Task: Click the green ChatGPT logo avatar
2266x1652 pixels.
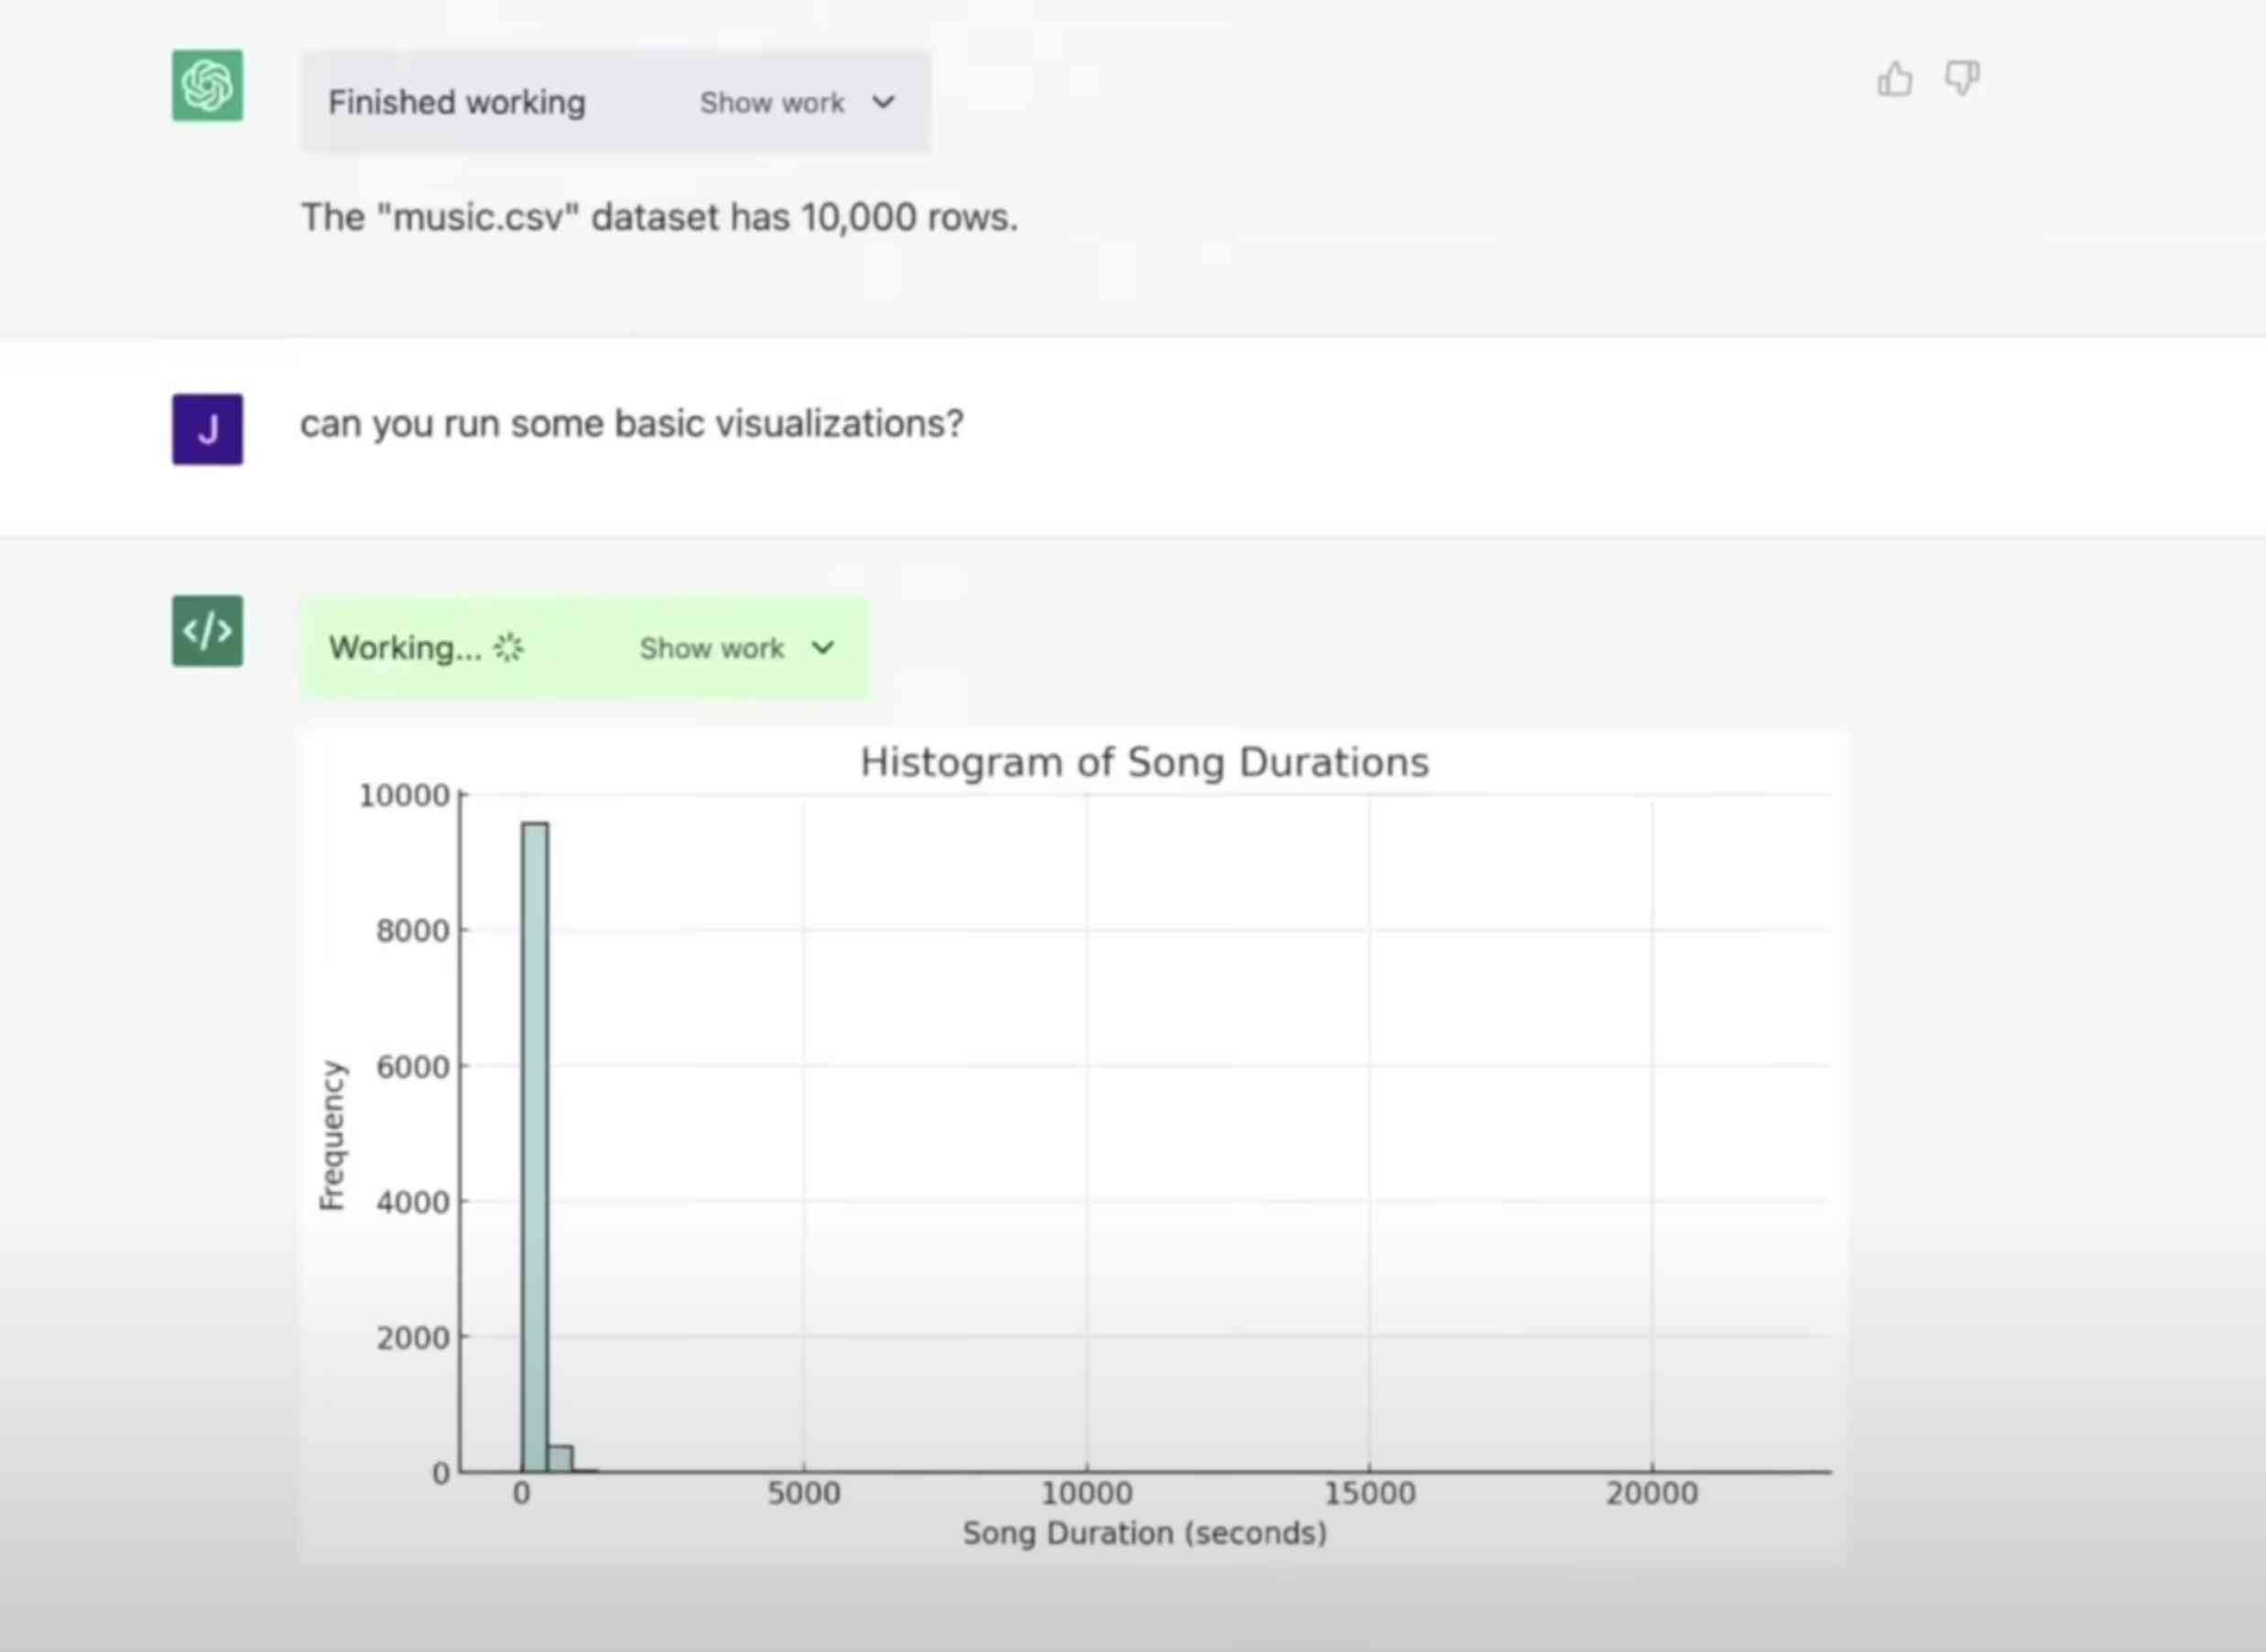Action: click(207, 85)
